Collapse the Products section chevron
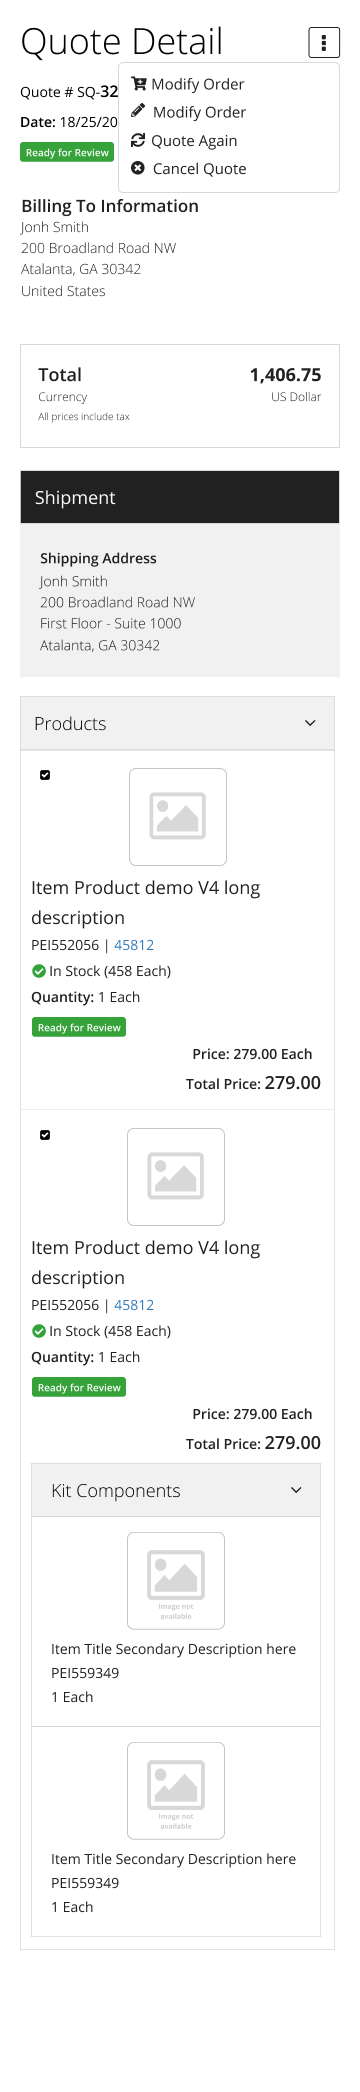Viewport: 360px width, 2092px height. [310, 723]
